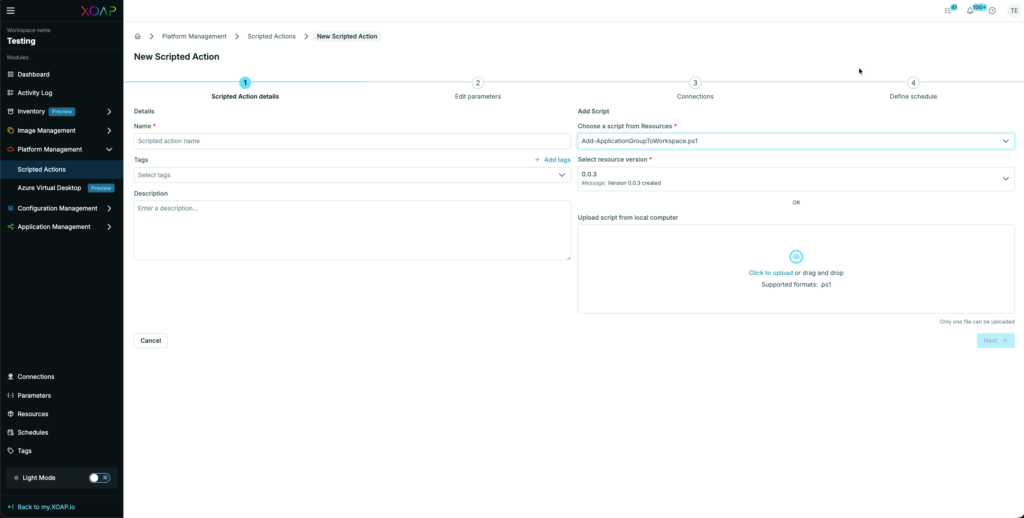Image resolution: width=1024 pixels, height=518 pixels.
Task: Click the Add tags link
Action: [553, 160]
